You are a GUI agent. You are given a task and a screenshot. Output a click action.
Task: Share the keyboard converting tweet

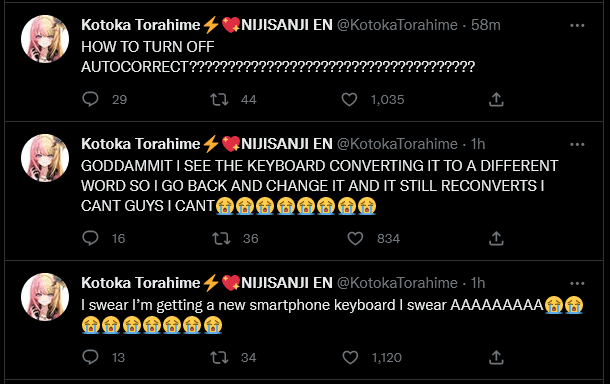click(496, 238)
